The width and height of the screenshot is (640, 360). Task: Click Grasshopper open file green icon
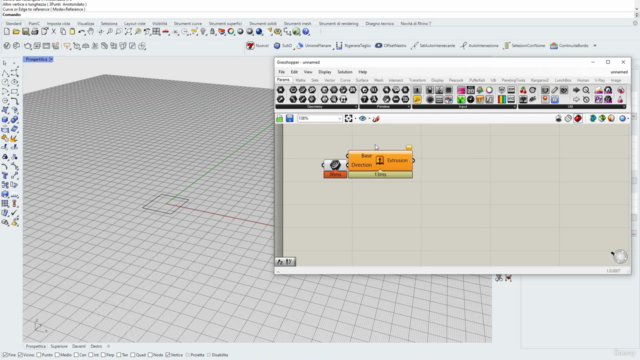pyautogui.click(x=280, y=118)
